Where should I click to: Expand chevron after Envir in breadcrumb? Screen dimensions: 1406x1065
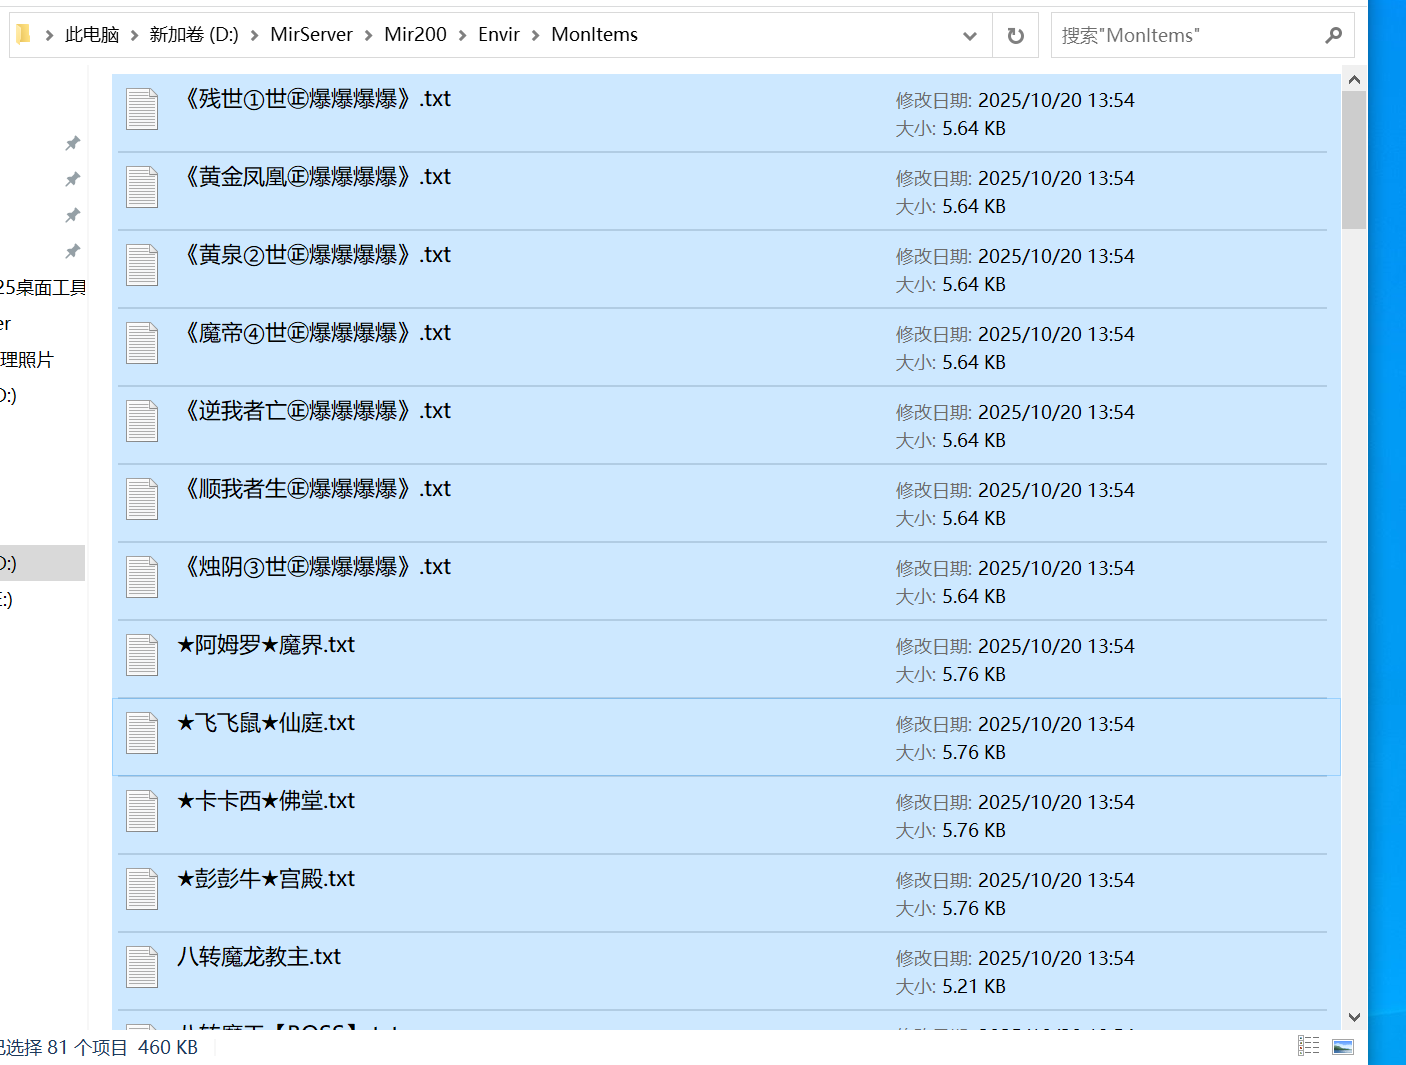click(x=535, y=35)
